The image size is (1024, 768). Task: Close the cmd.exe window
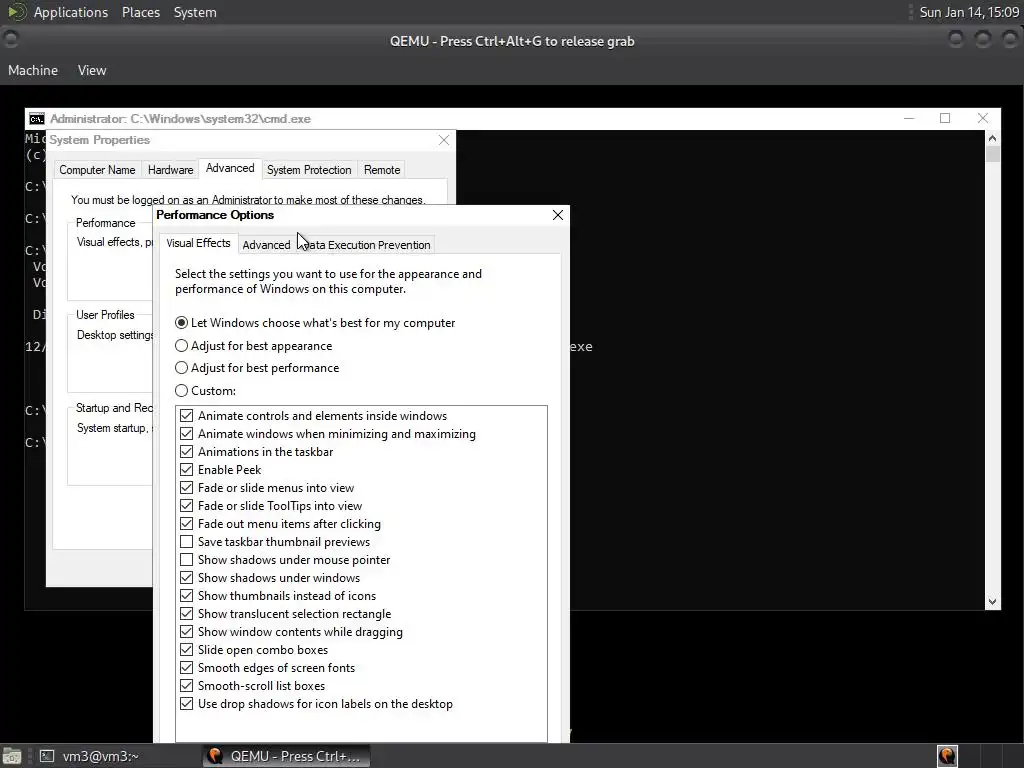[982, 118]
